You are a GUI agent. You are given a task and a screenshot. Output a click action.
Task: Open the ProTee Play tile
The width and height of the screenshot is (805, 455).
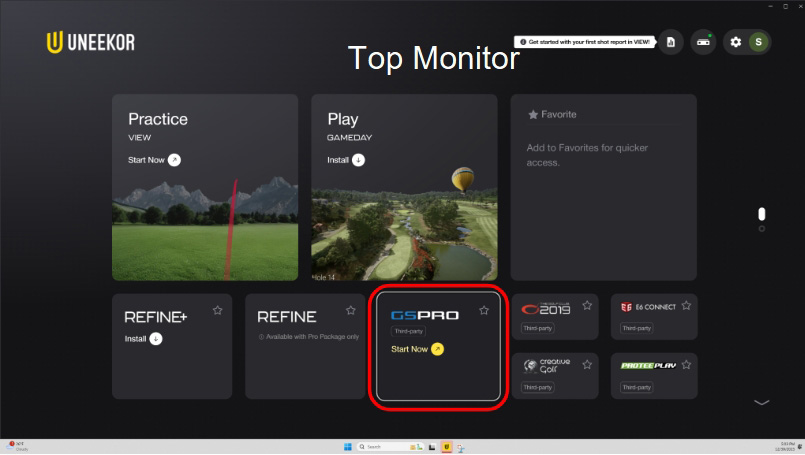(x=653, y=375)
